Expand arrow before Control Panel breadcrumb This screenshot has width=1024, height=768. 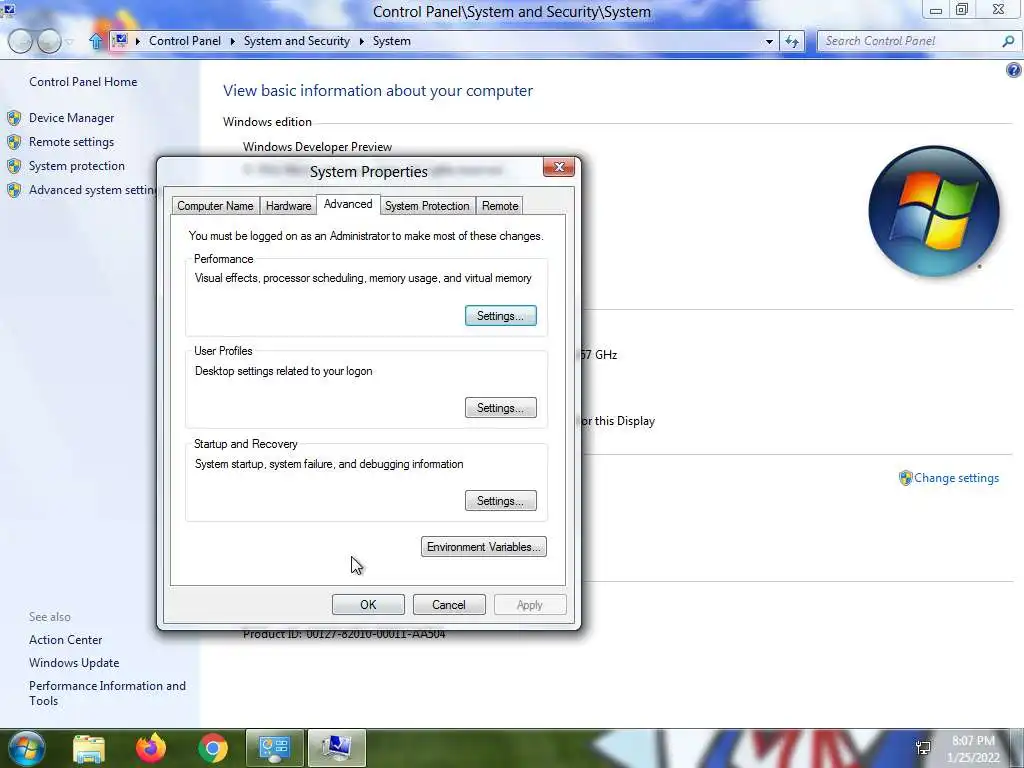click(x=138, y=41)
